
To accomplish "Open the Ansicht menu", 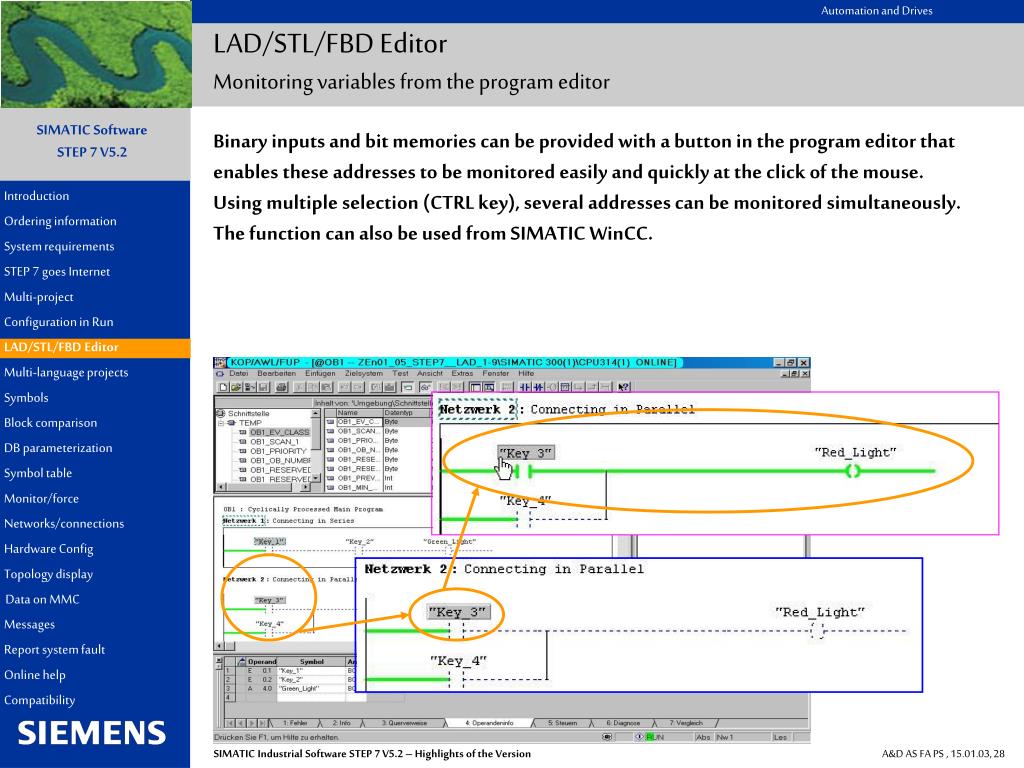I will [x=430, y=374].
